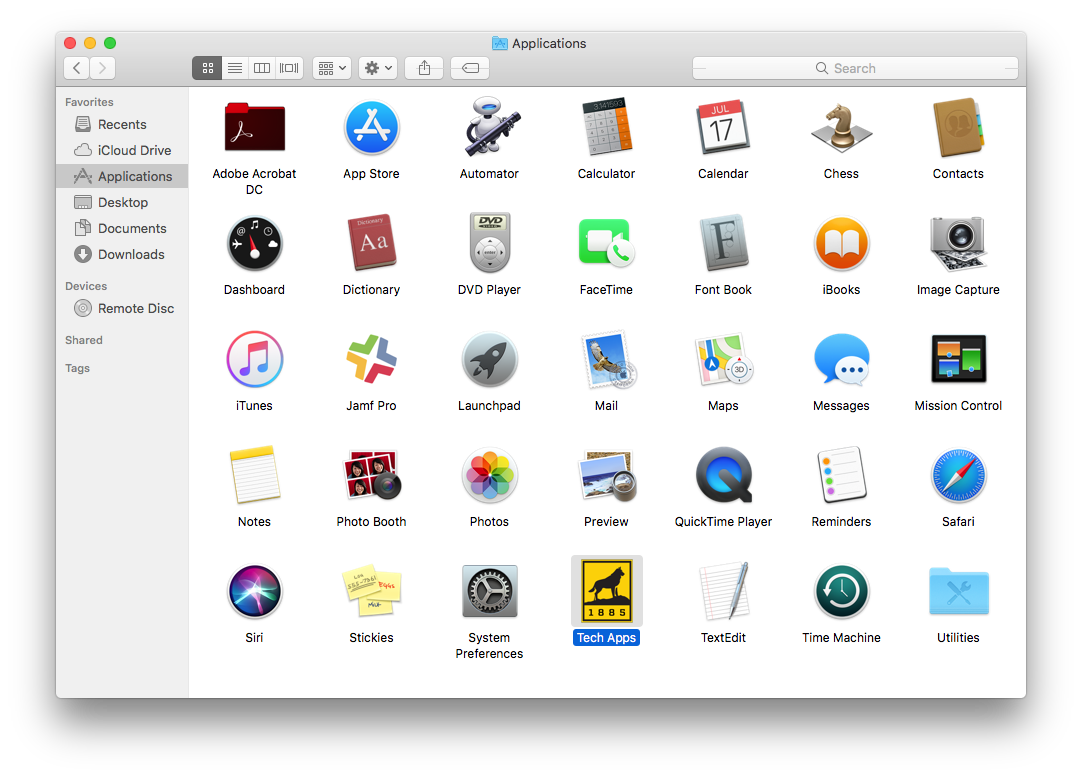Click the Contacts app icon

(958, 128)
